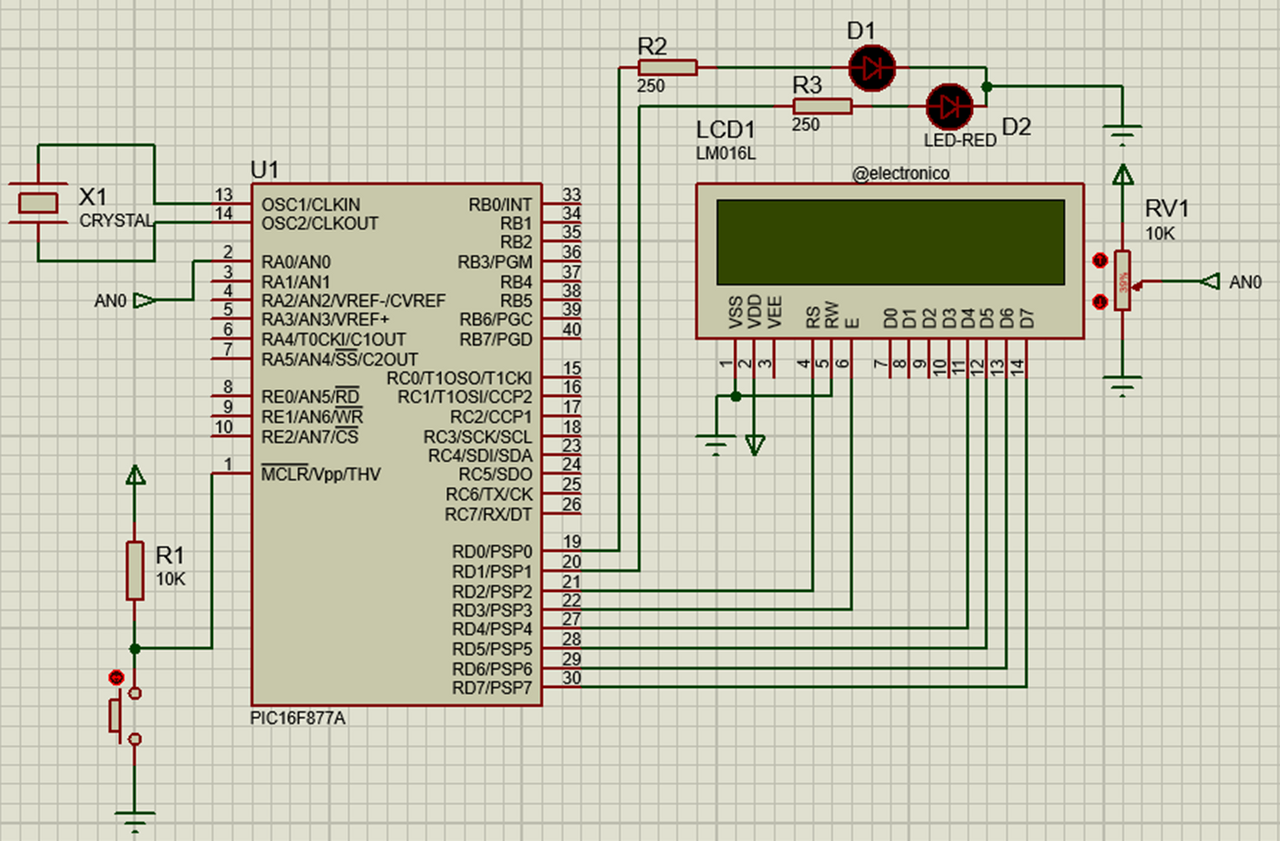Click the PIC16F877A part name text
Image resolution: width=1280 pixels, height=841 pixels.
(299, 718)
